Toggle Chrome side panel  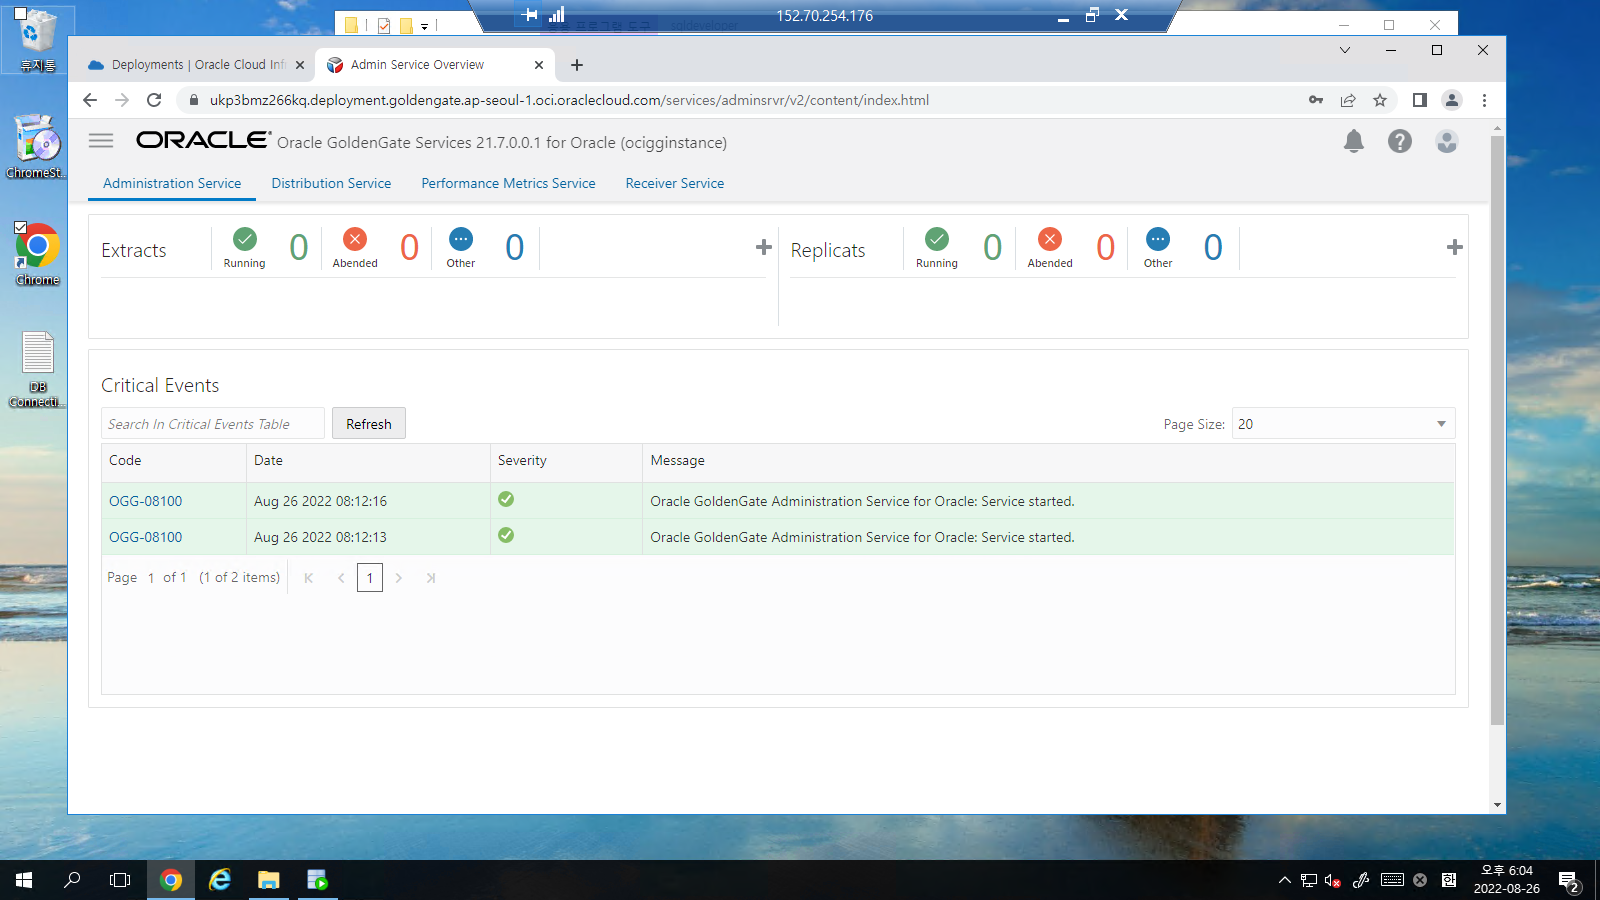(x=1419, y=100)
